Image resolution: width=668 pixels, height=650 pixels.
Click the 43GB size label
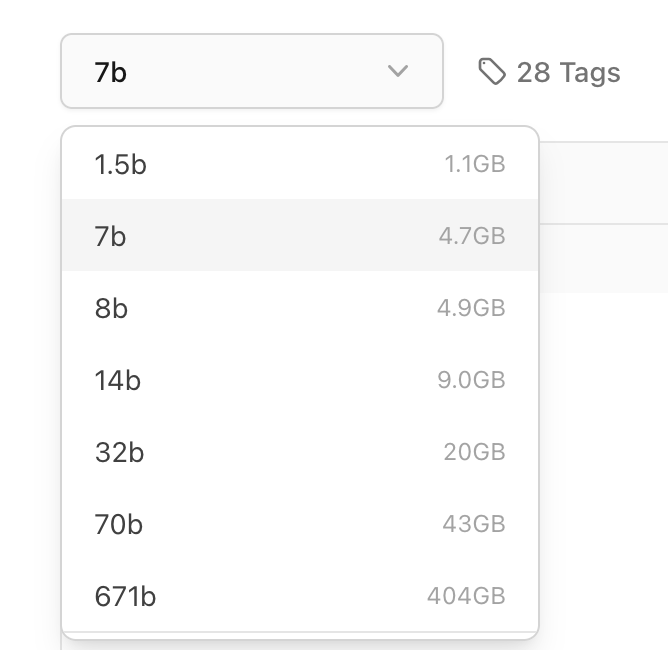[474, 524]
